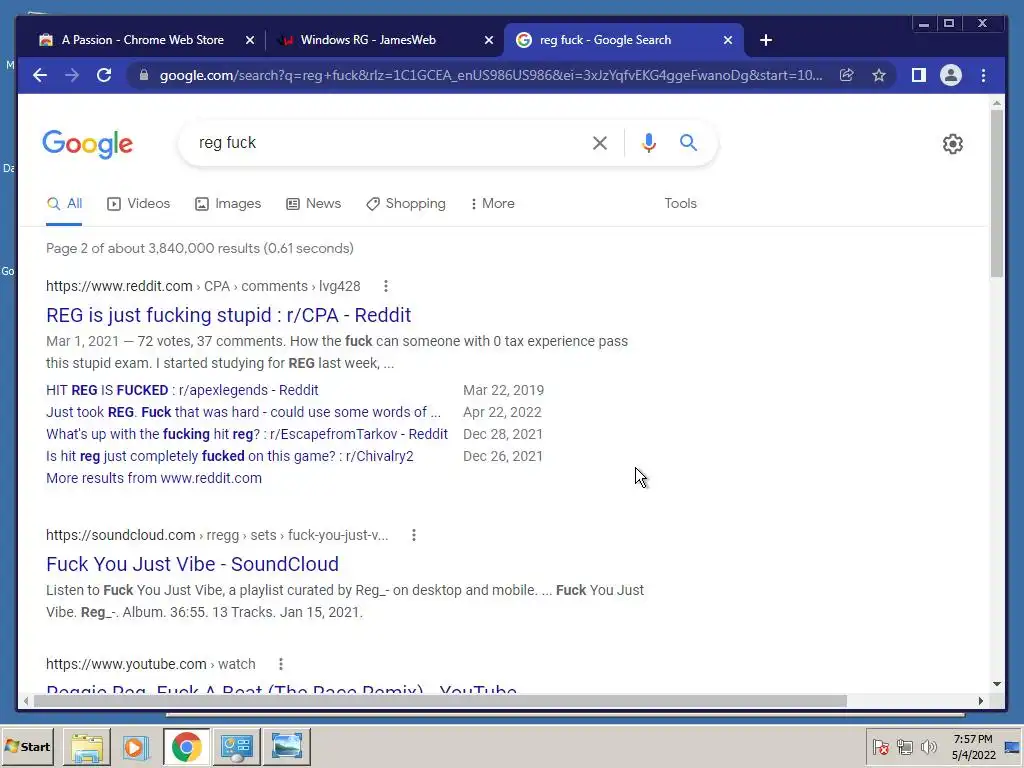Launch the media player taskbar icon

[x=136, y=746]
